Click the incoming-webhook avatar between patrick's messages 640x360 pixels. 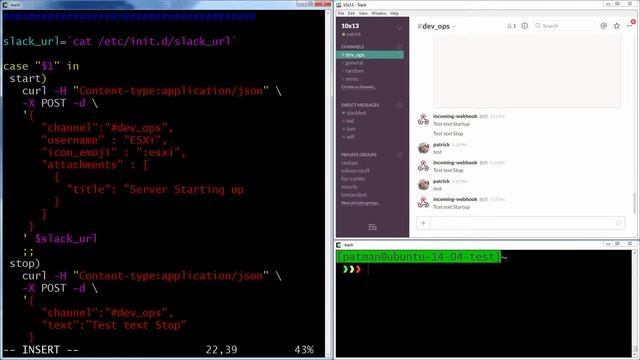point(423,166)
